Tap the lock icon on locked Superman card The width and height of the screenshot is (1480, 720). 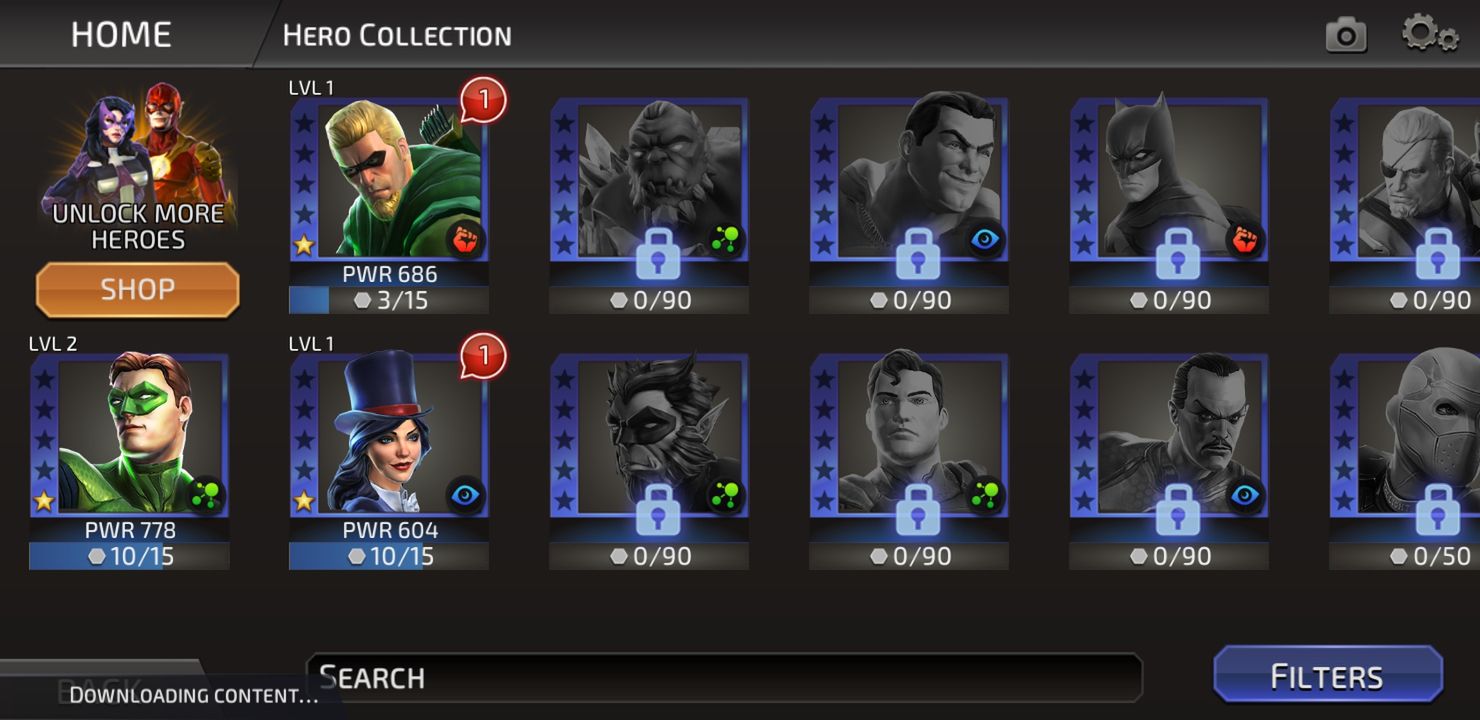coord(918,509)
